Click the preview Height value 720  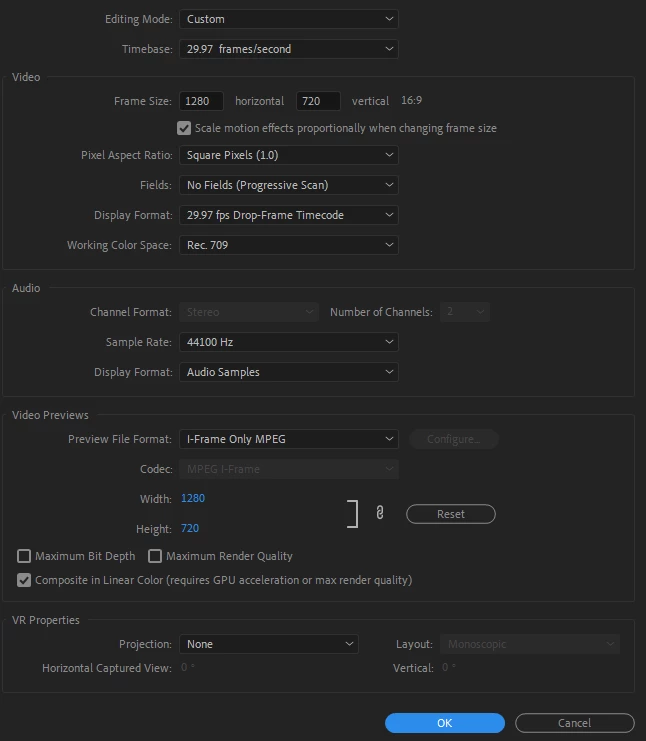[x=190, y=528]
